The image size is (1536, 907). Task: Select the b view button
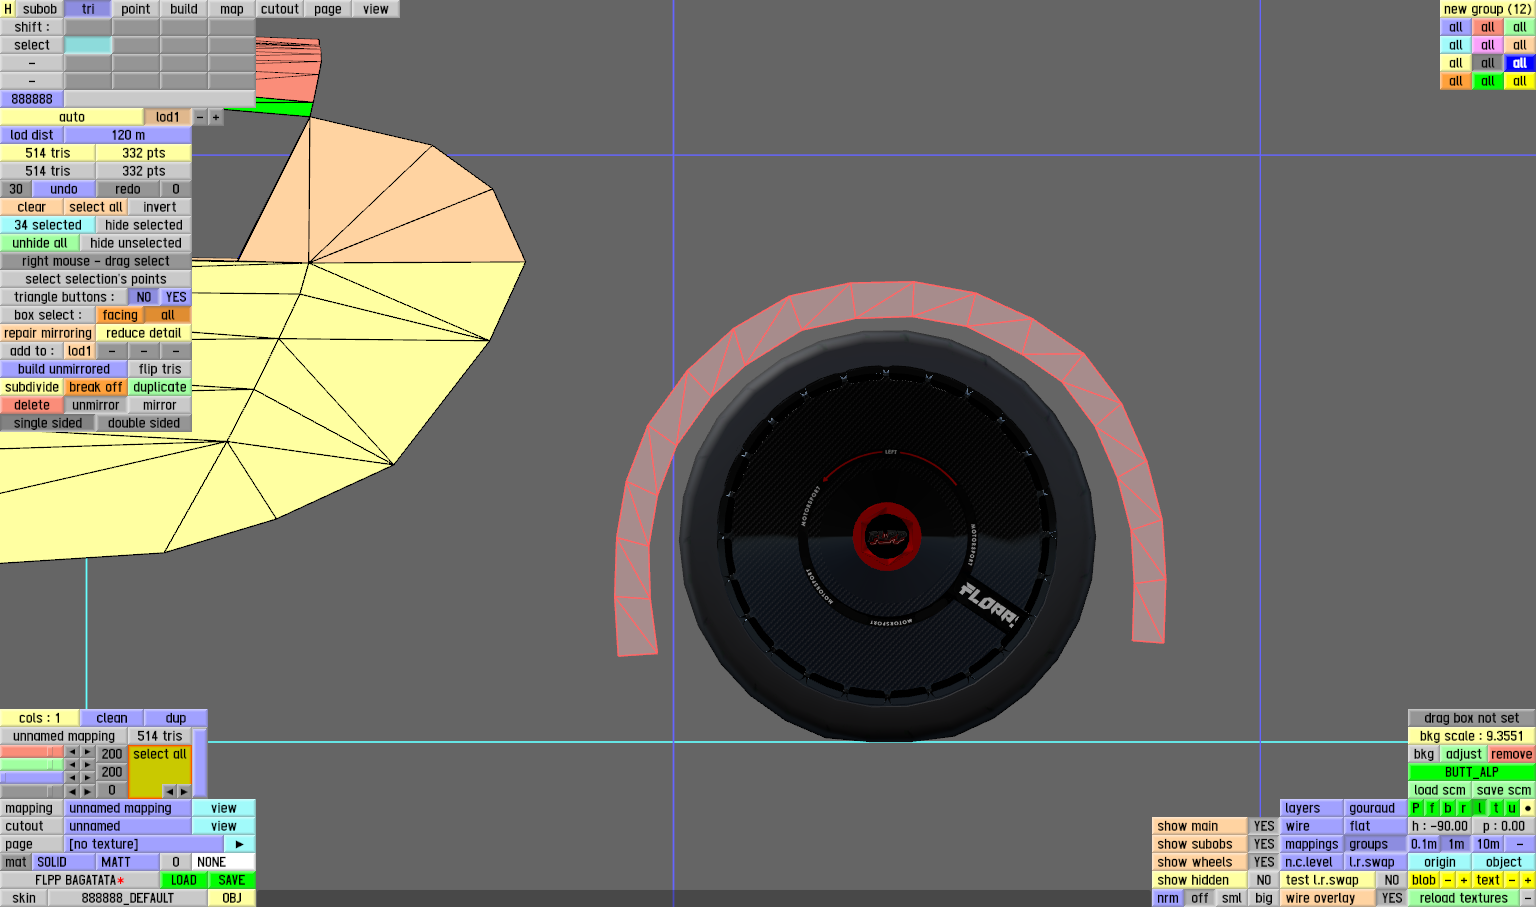tap(1448, 808)
